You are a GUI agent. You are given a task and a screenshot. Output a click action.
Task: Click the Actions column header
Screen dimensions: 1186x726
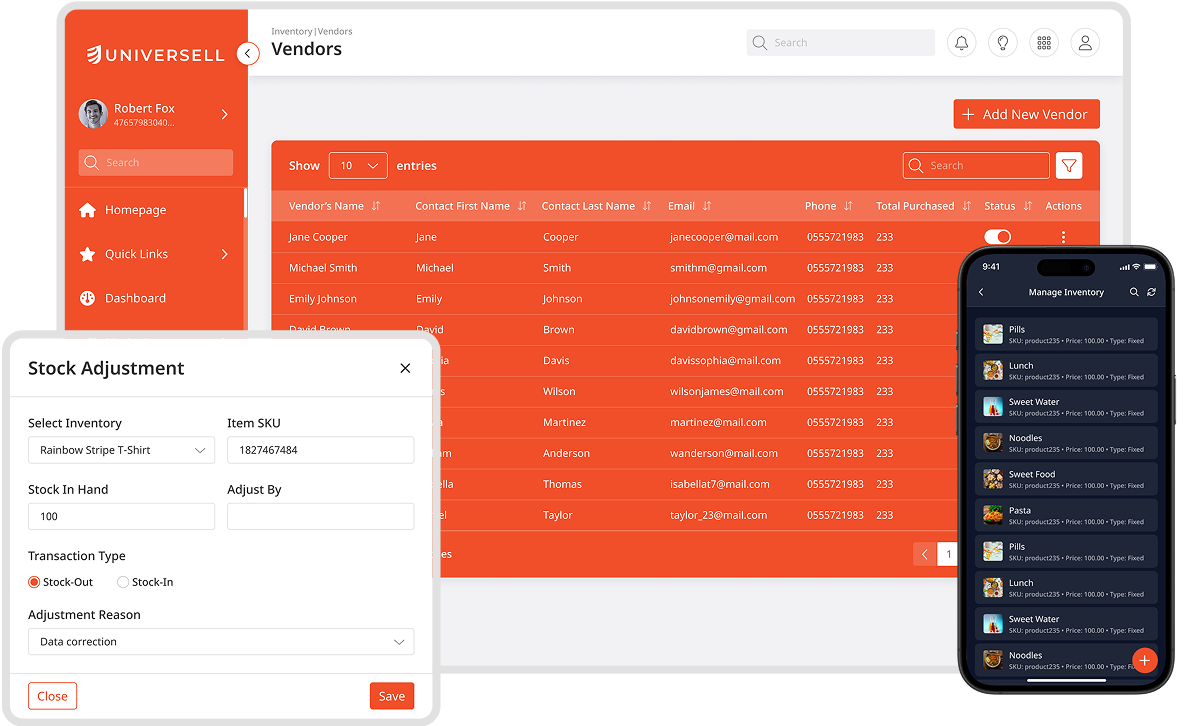tap(1063, 206)
